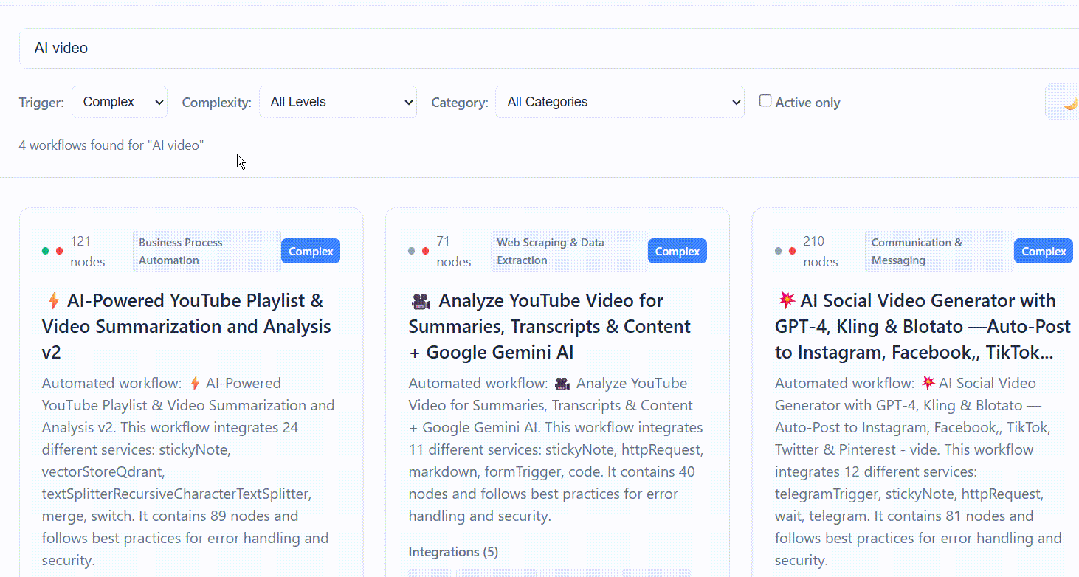Click the Complex badge on the YouTube Playlist card

(310, 251)
